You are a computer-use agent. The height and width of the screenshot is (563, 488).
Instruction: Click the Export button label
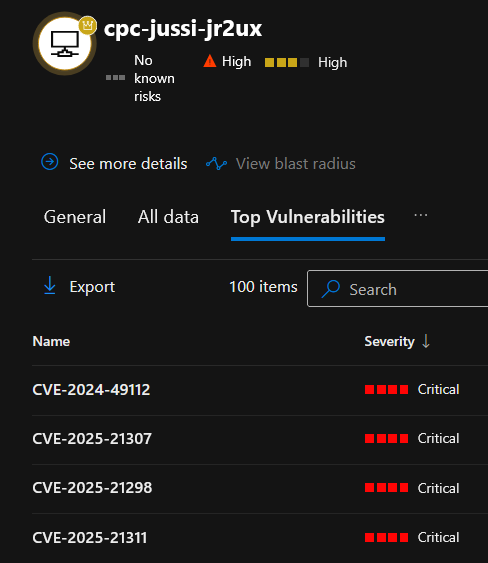tap(92, 287)
